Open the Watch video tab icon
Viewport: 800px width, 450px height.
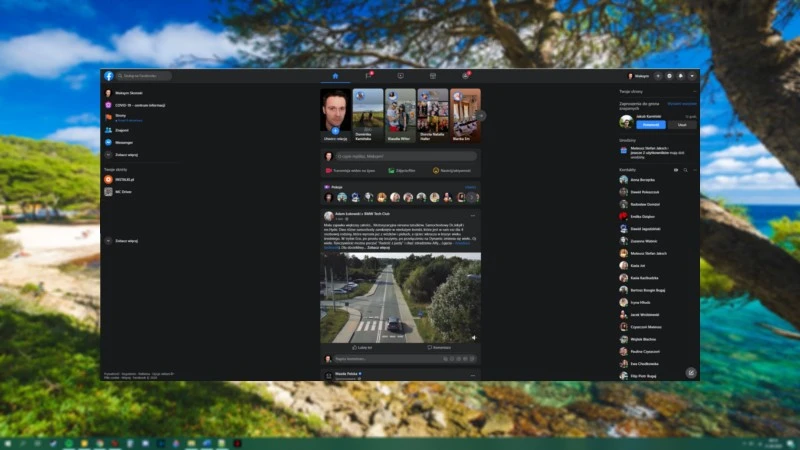pos(400,76)
